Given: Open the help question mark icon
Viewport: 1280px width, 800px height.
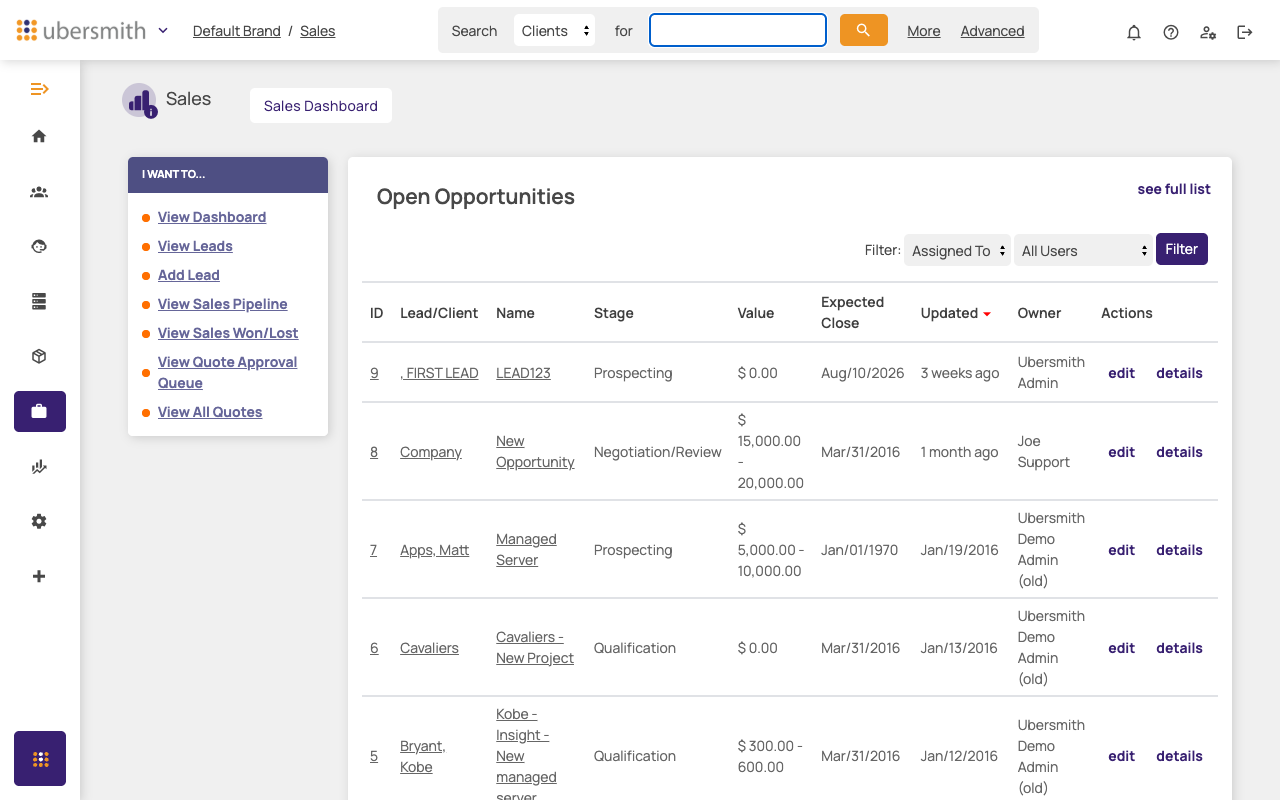Looking at the screenshot, I should click(x=1171, y=32).
